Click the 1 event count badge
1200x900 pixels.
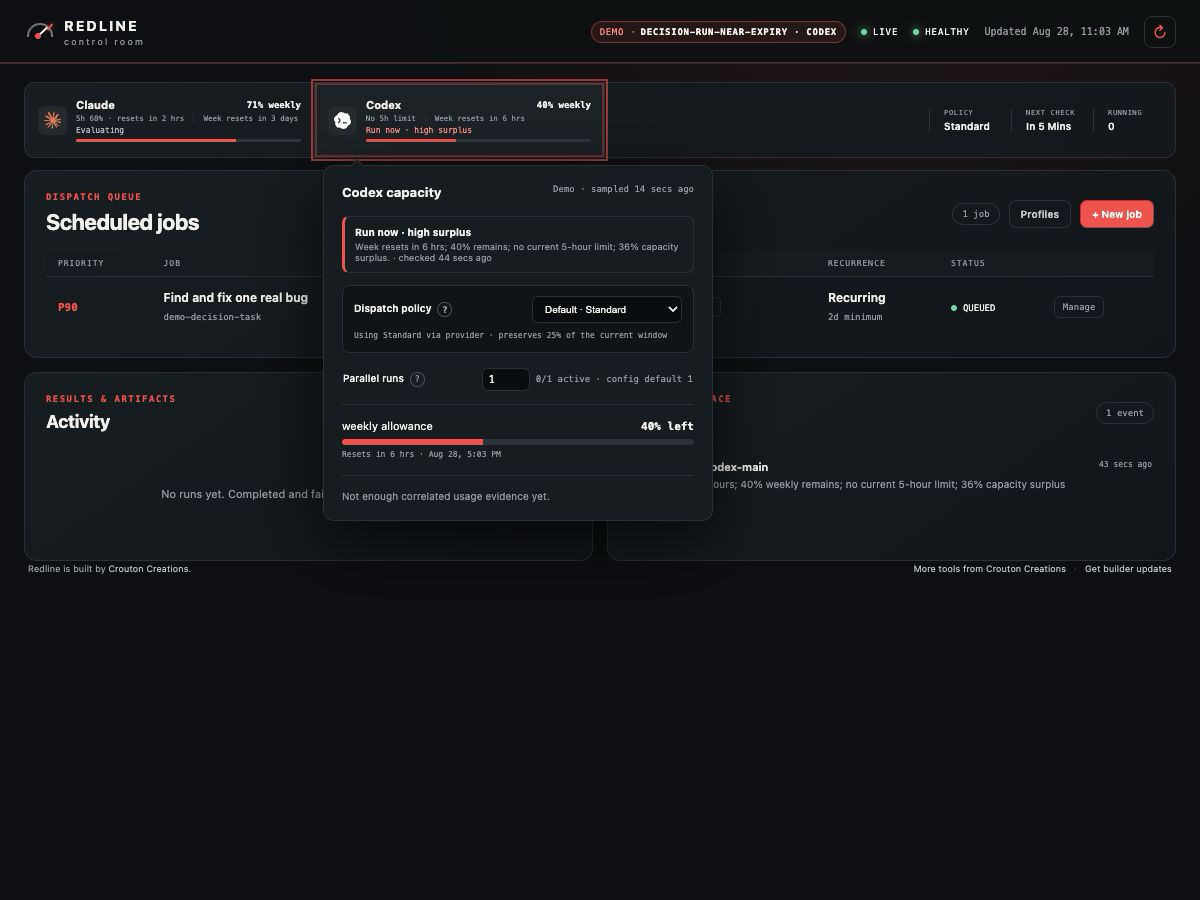(1125, 413)
